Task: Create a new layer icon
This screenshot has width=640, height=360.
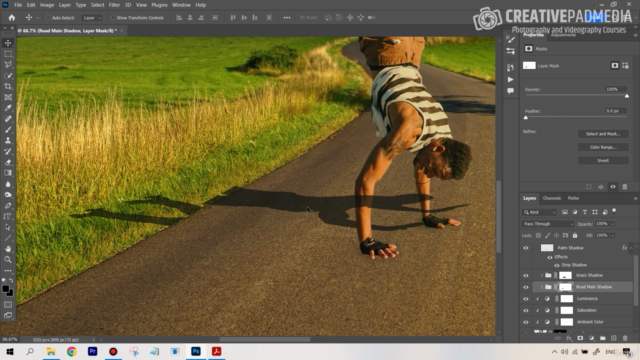Action: [x=613, y=338]
